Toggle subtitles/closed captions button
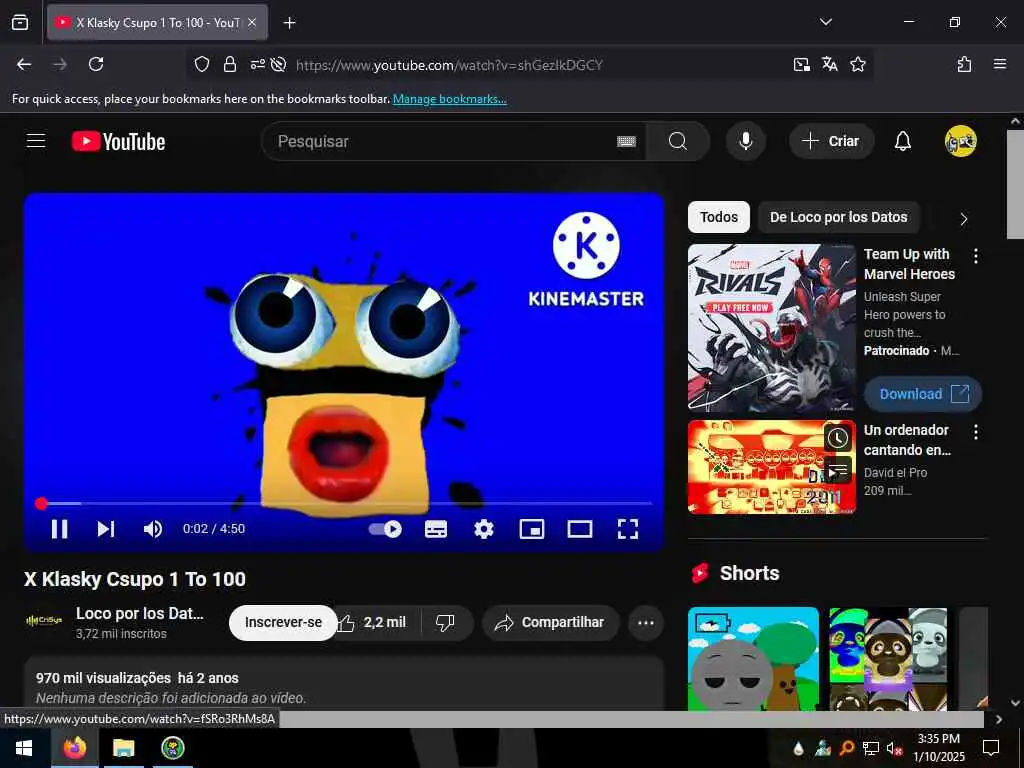Image resolution: width=1024 pixels, height=768 pixels. 436,529
